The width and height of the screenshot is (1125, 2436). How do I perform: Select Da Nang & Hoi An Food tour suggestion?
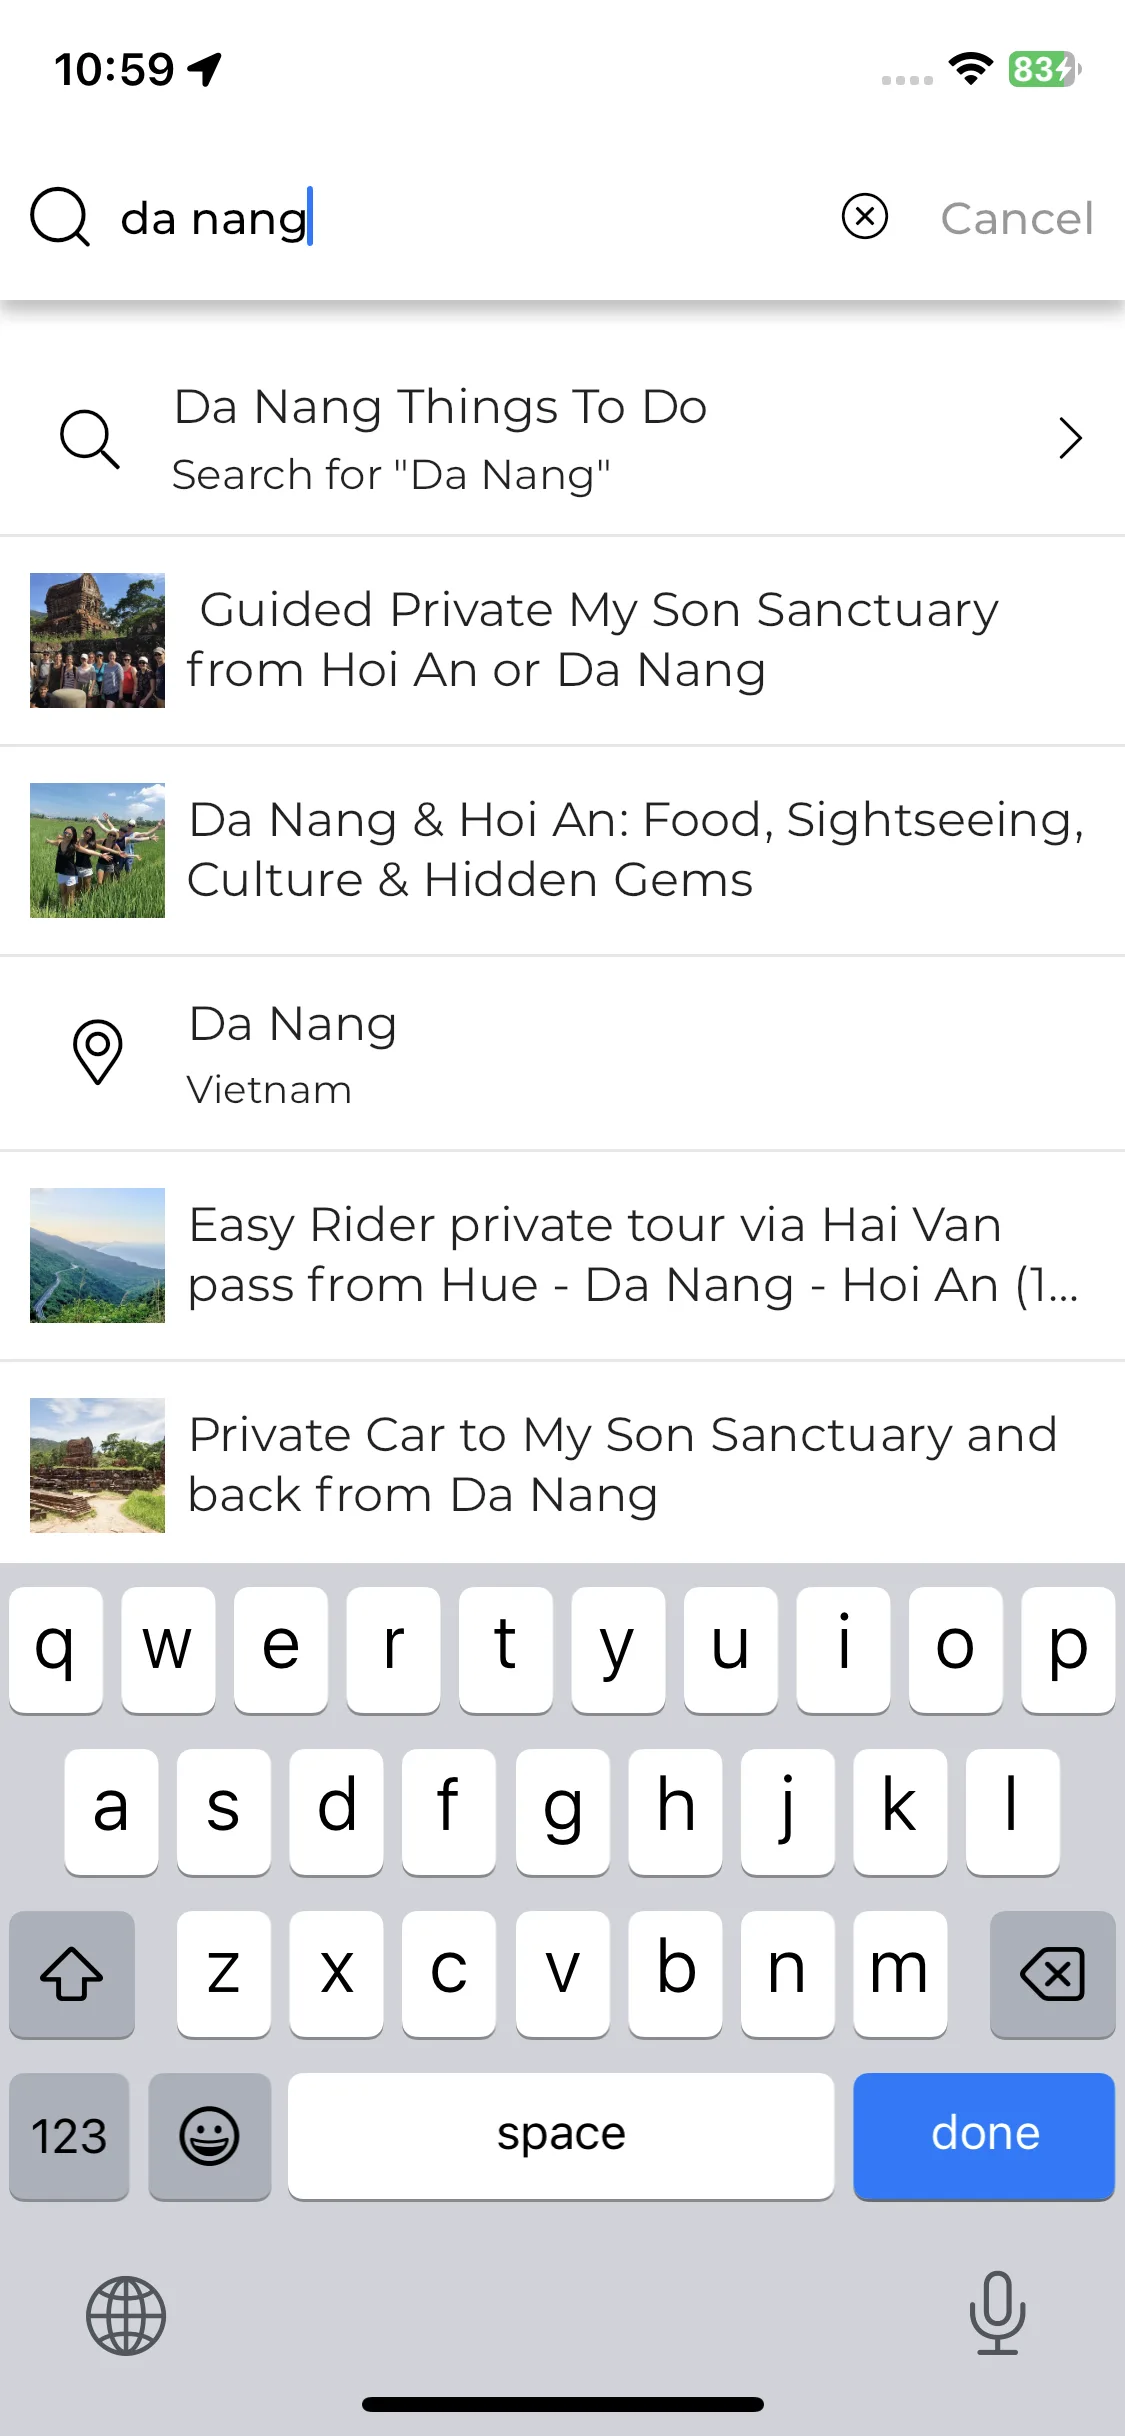tap(562, 851)
